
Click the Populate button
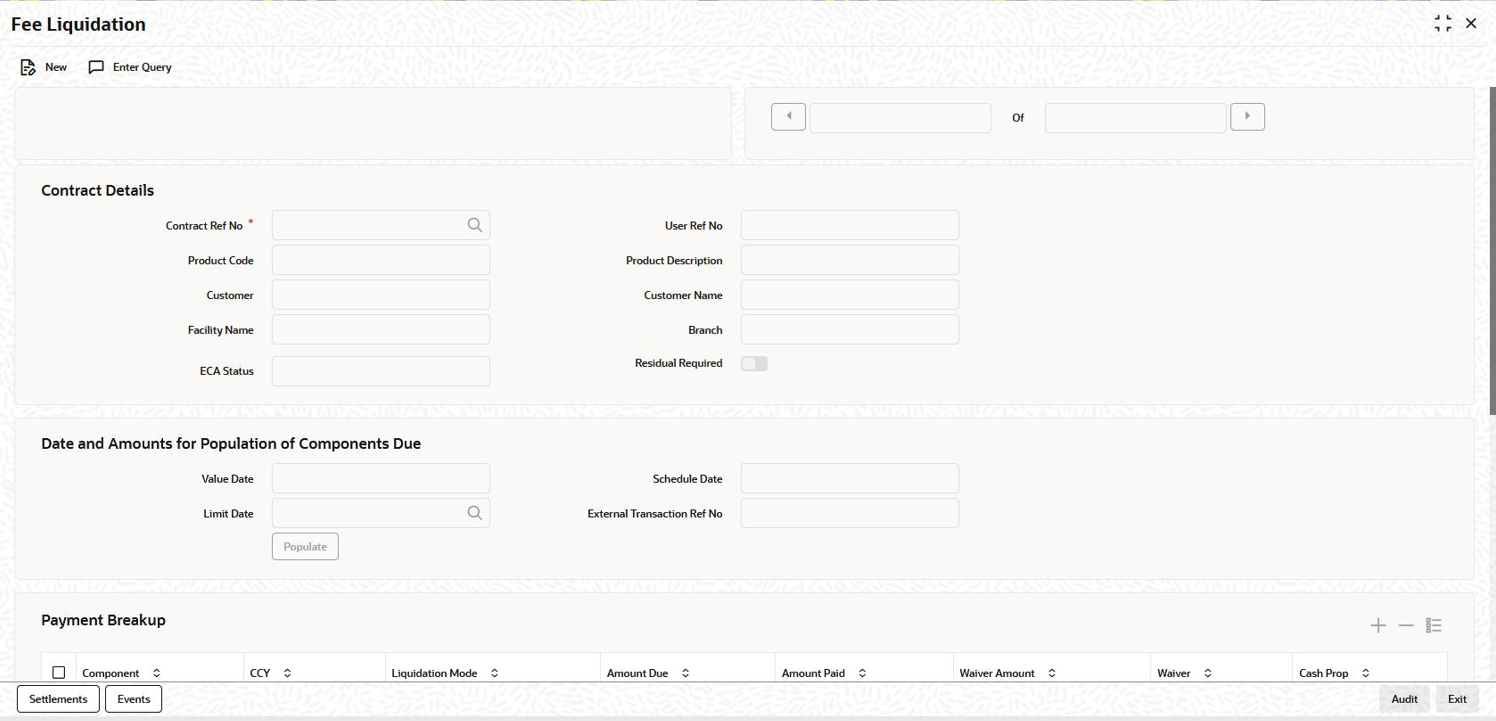tap(305, 546)
